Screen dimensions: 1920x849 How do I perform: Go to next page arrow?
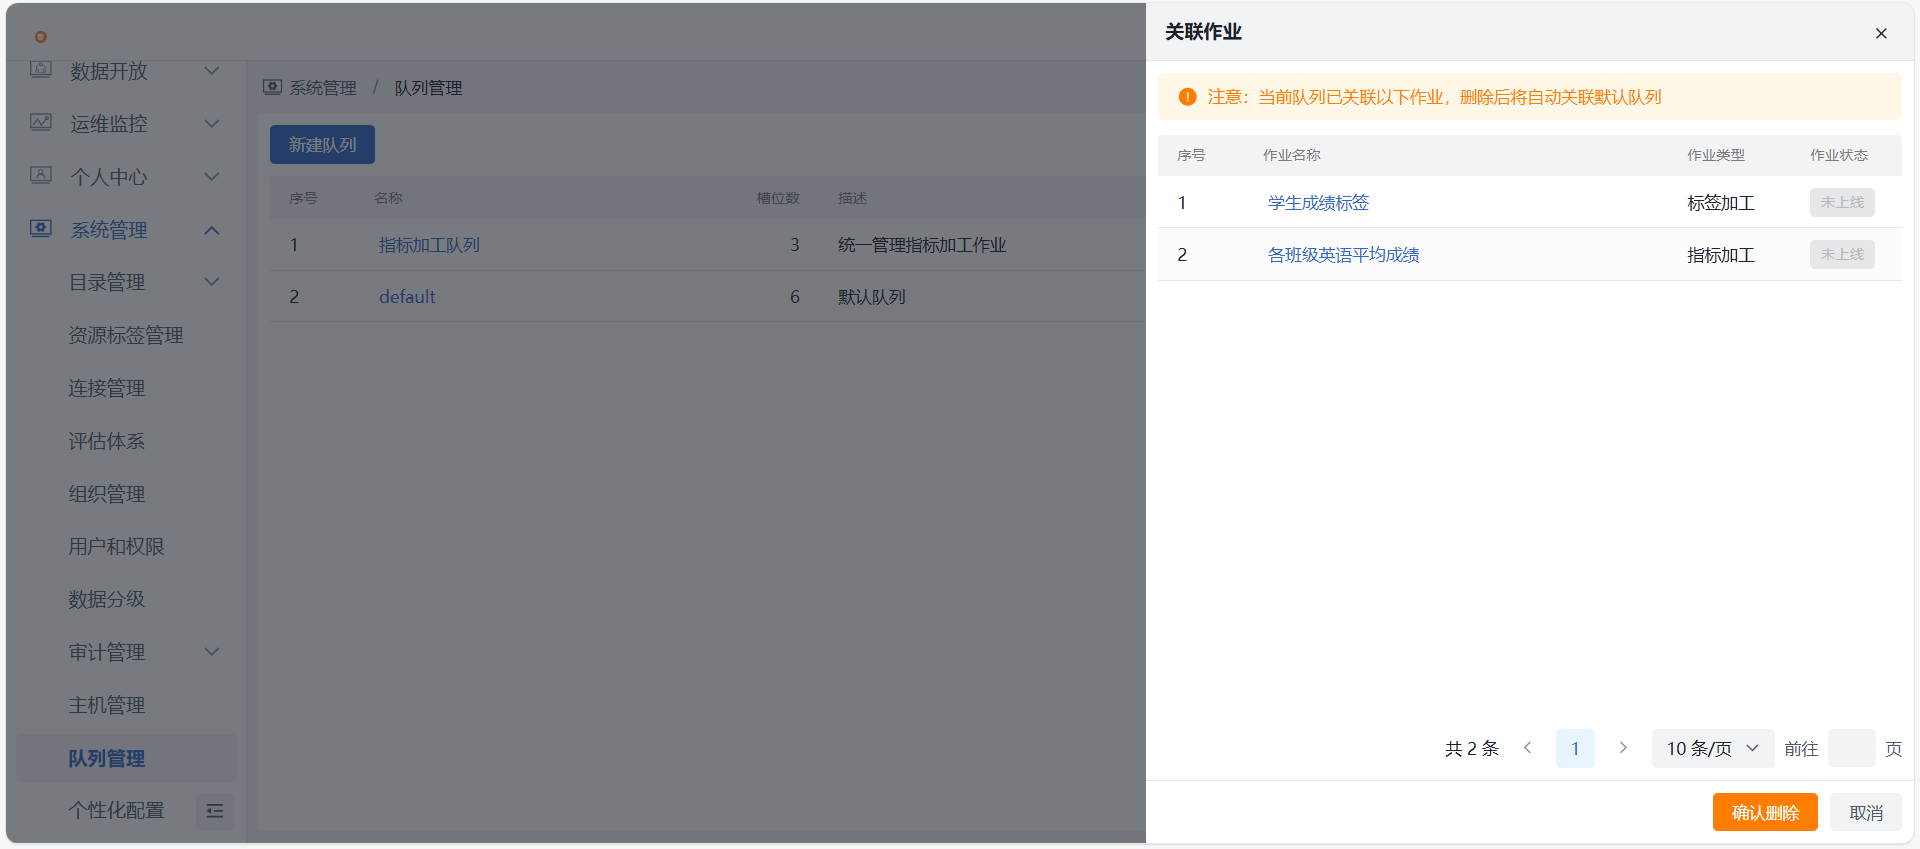[1623, 748]
